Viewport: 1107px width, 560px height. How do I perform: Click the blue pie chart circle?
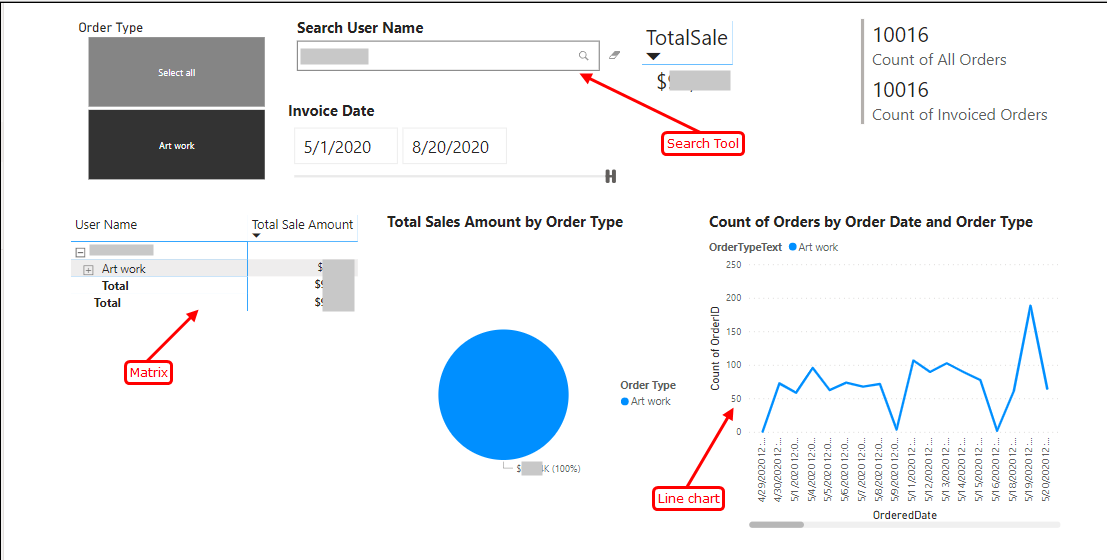tap(503, 394)
